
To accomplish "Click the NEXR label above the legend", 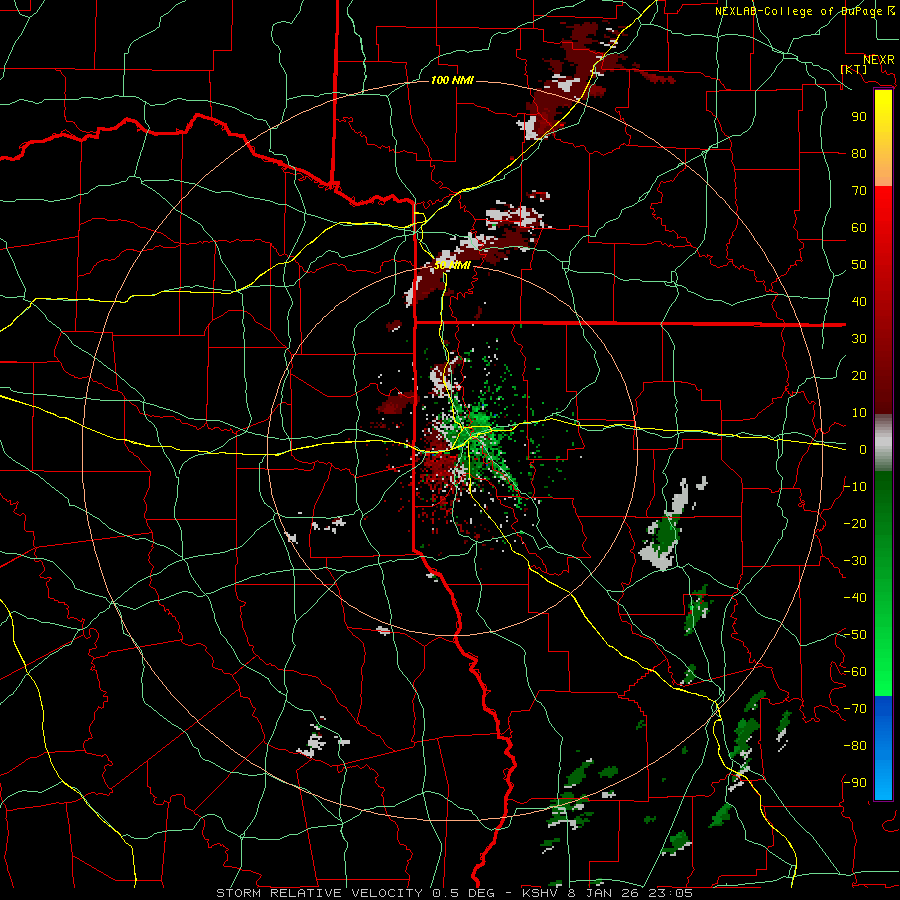I will click(879, 60).
